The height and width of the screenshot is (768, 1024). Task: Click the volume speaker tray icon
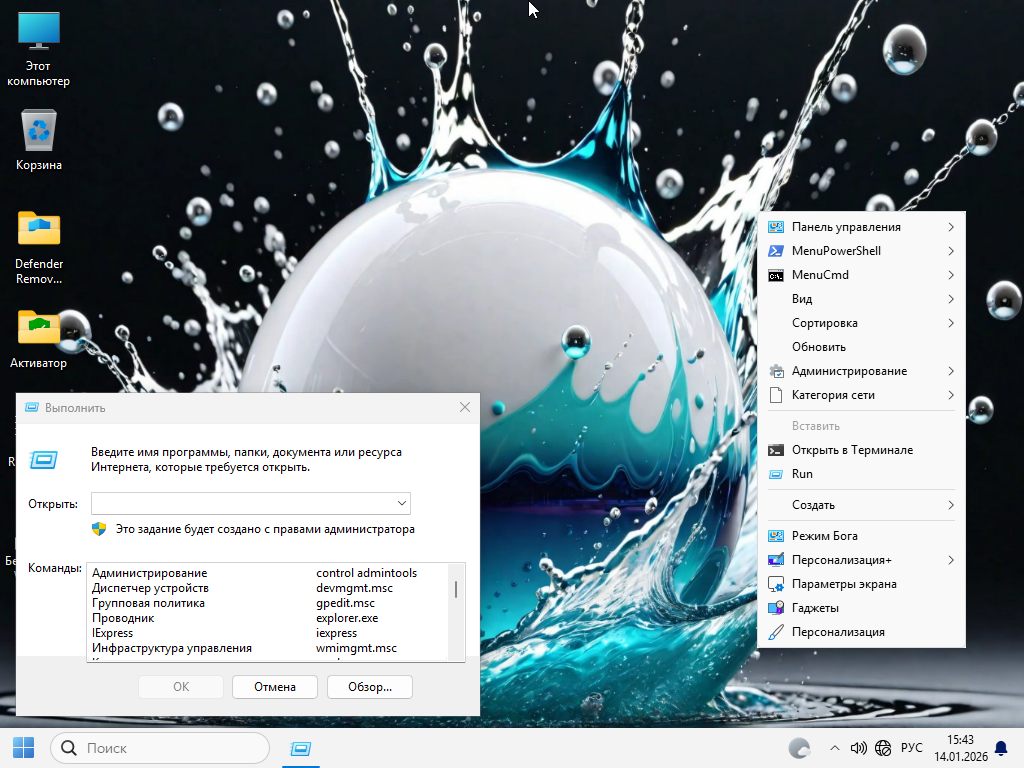(x=858, y=748)
